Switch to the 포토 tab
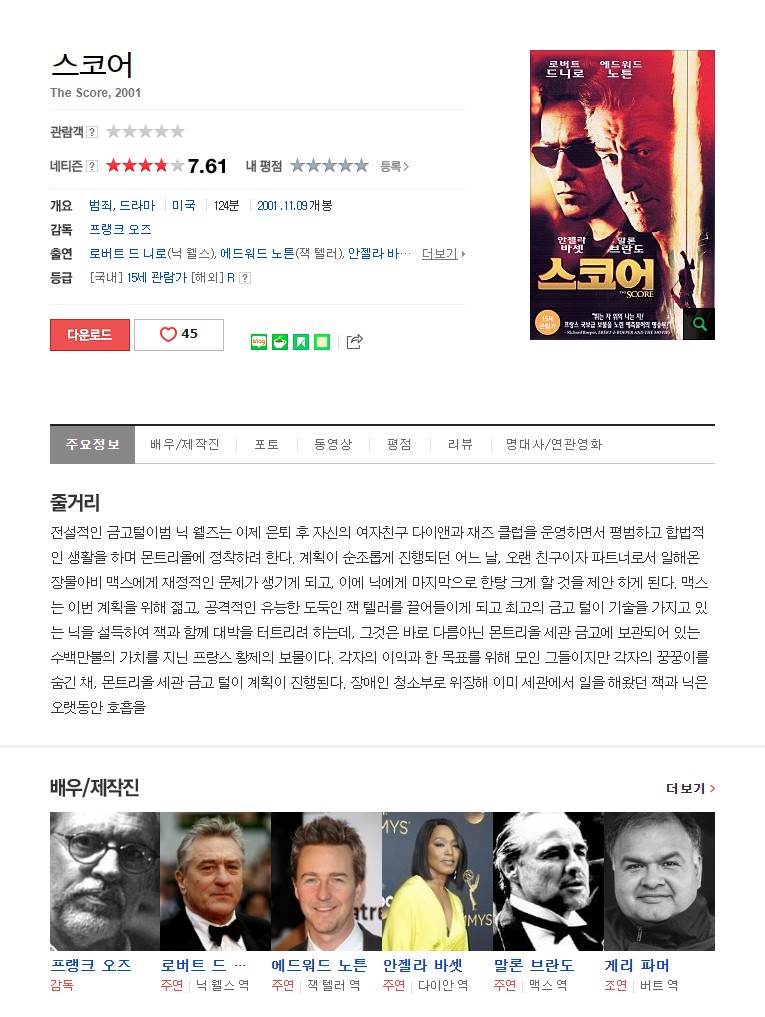 point(267,444)
